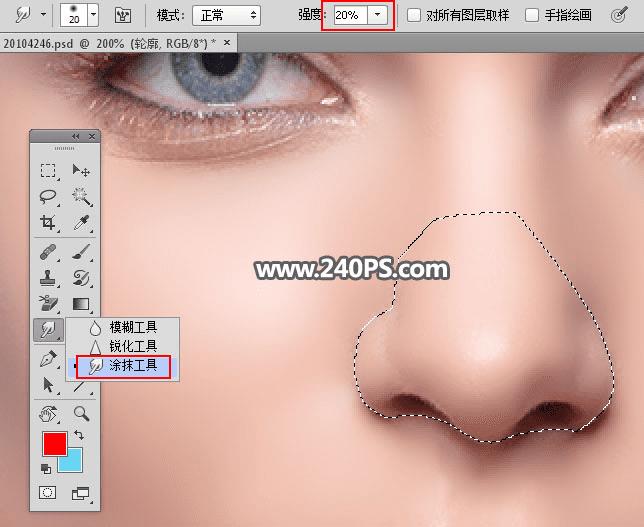Click the tablet pressure icon in options bar
This screenshot has width=644, height=527.
(x=619, y=15)
